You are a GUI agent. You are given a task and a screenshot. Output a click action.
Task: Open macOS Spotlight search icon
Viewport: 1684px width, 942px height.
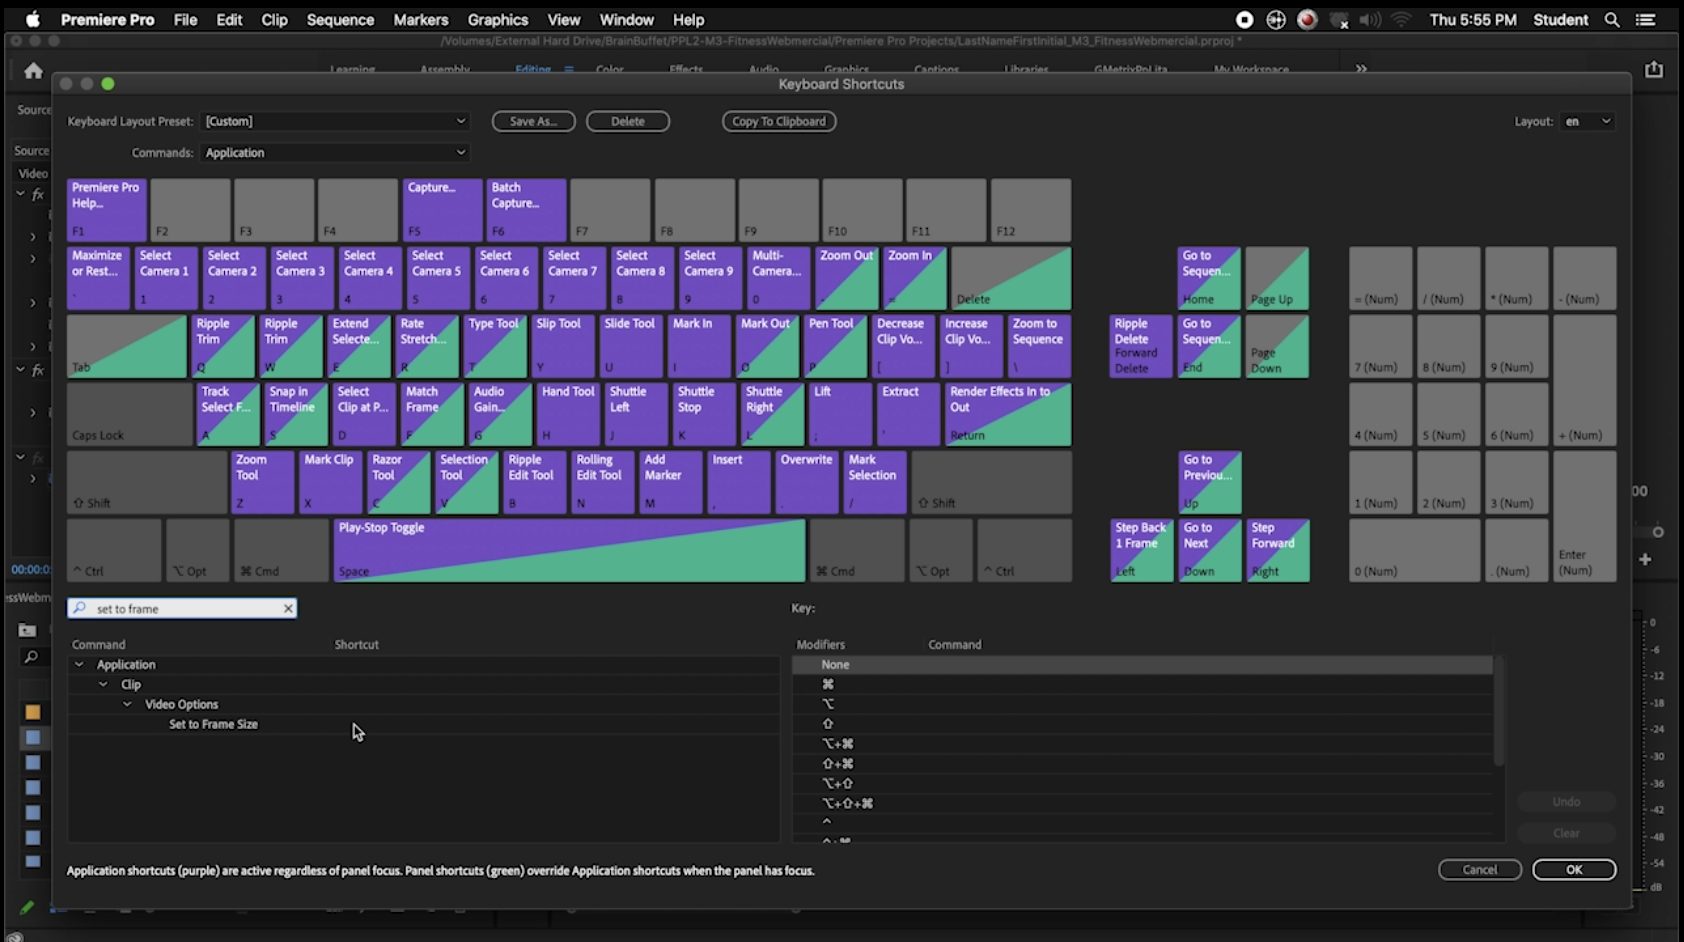click(1611, 20)
